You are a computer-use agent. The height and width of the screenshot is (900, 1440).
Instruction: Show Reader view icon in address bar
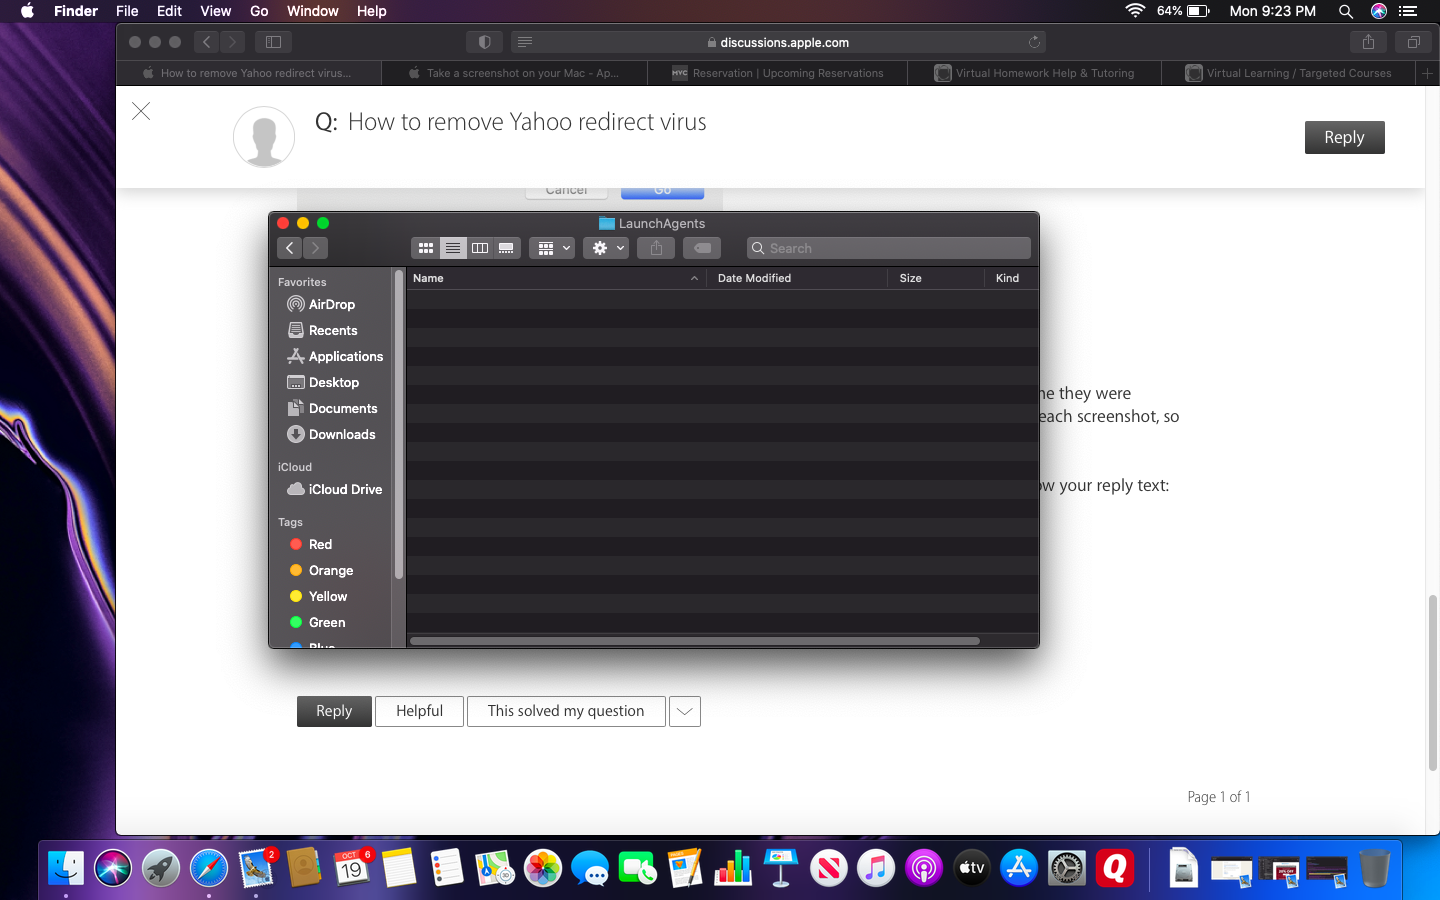pos(525,42)
